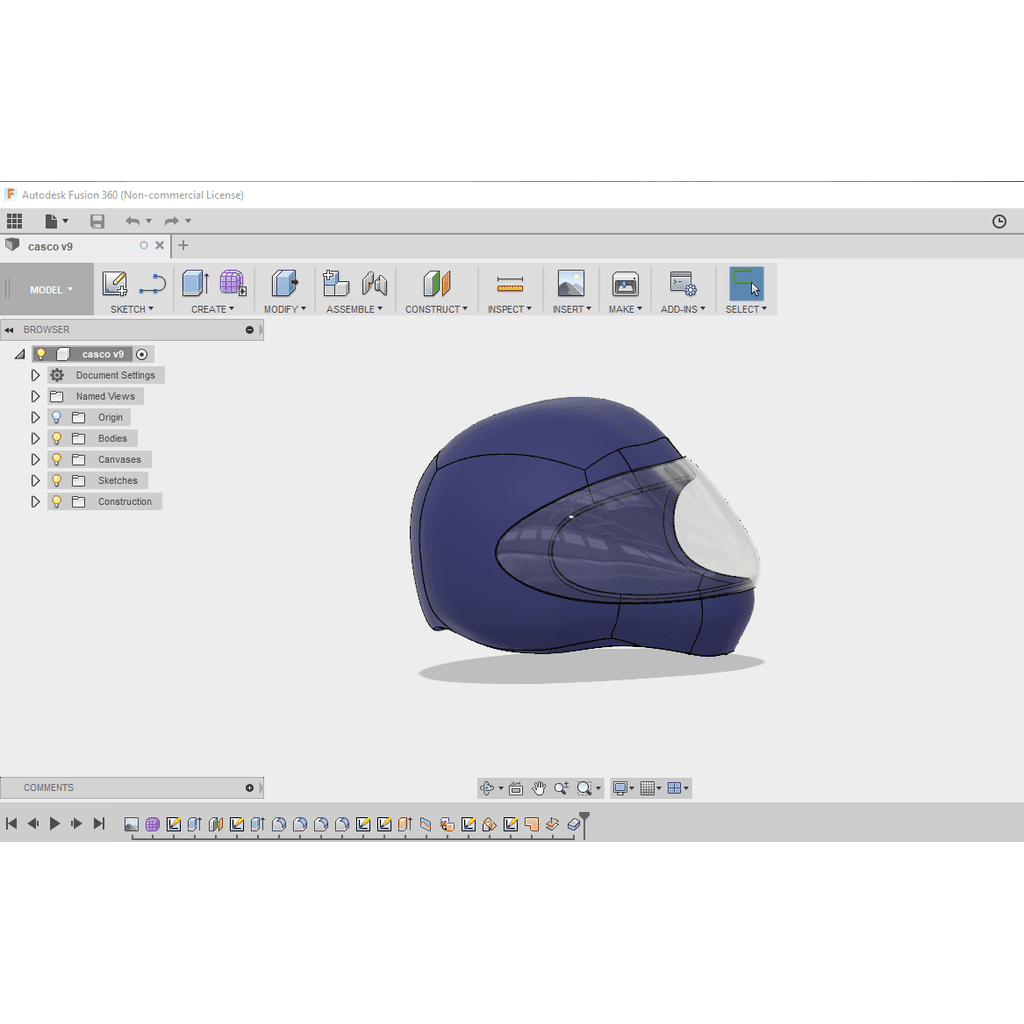Image resolution: width=1024 pixels, height=1024 pixels.
Task: Toggle Origin folder visibility lightbulb
Action: 57,417
